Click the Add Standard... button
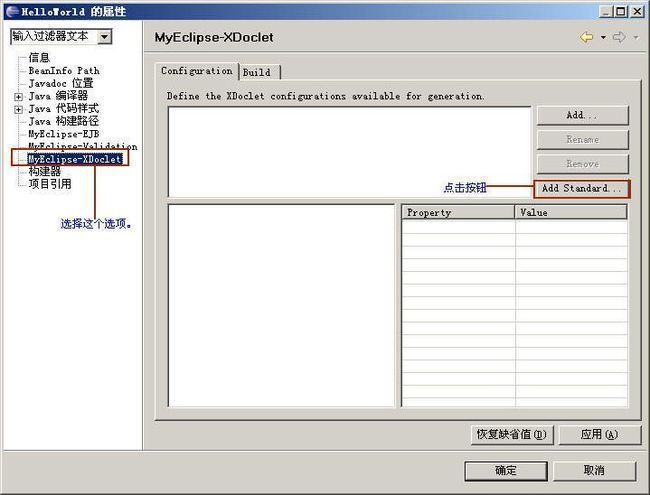 click(x=582, y=189)
